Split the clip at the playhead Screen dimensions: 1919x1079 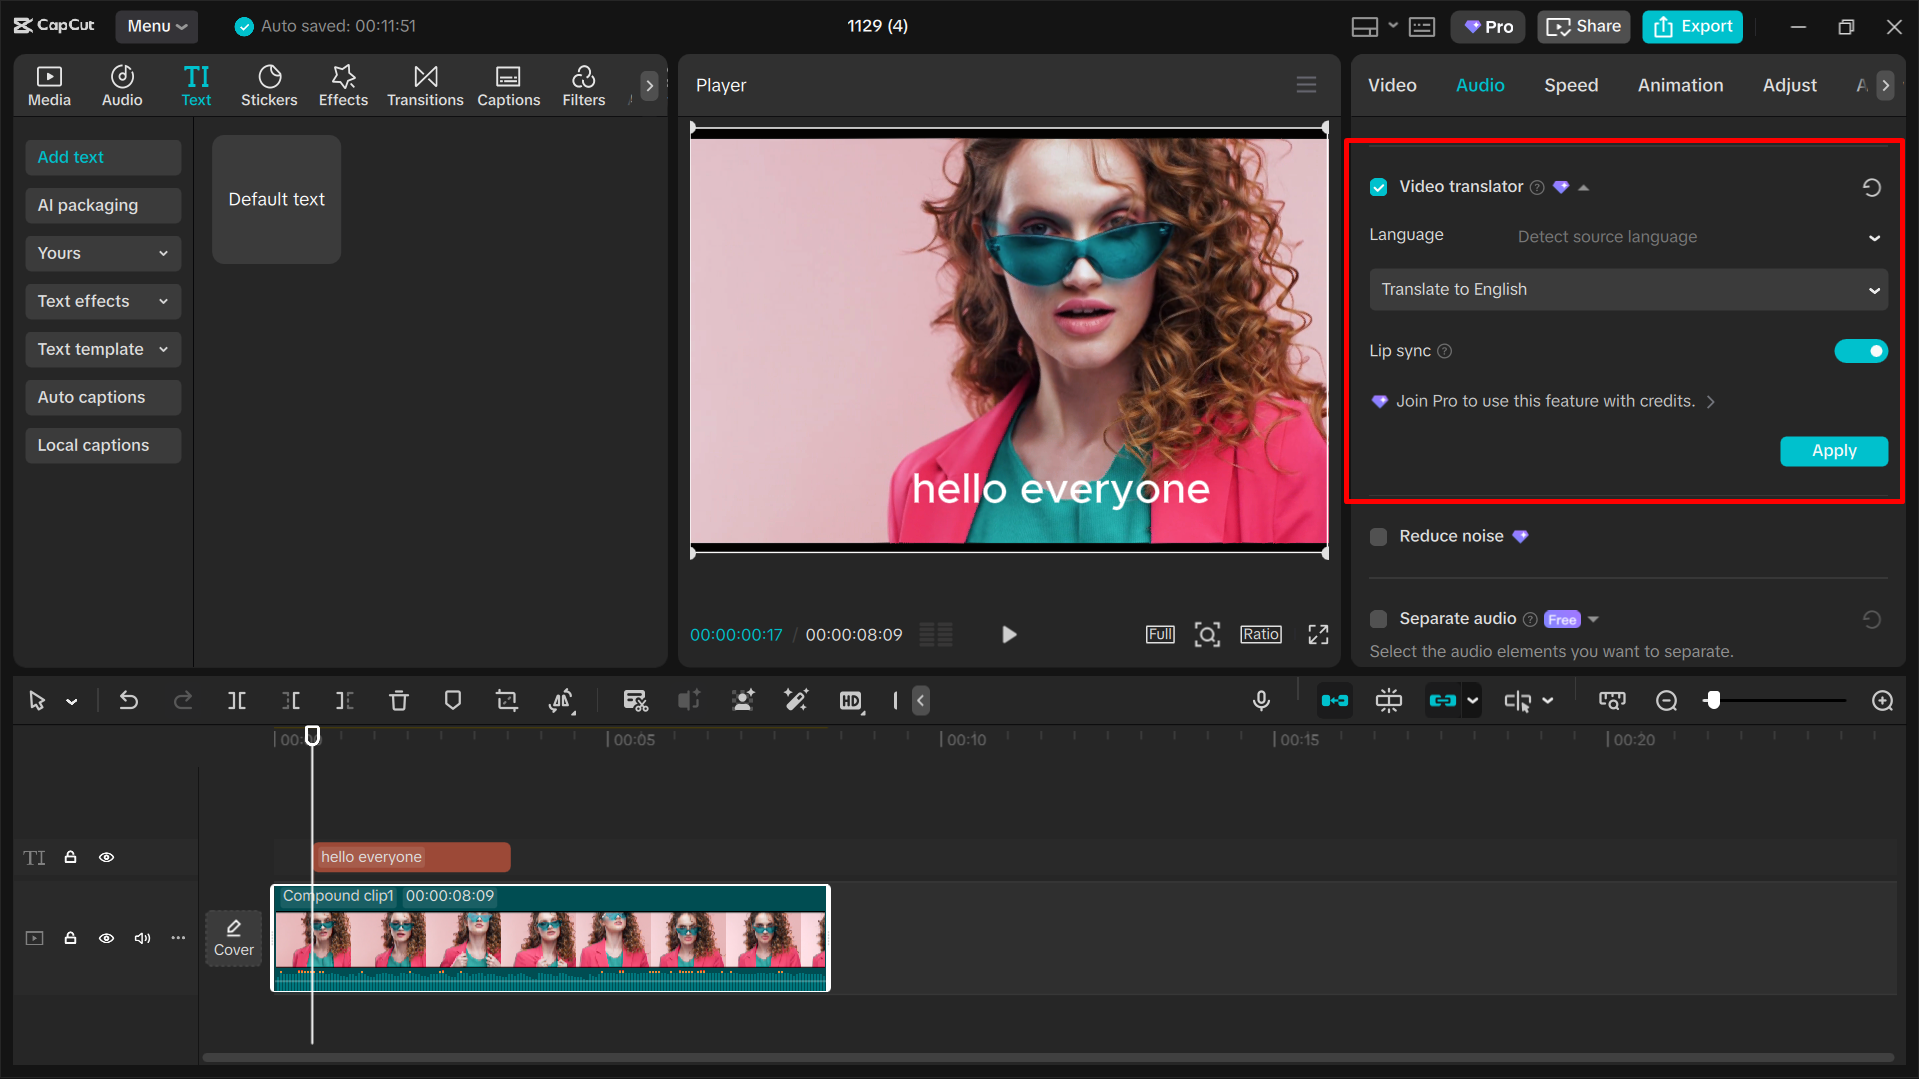pos(237,700)
